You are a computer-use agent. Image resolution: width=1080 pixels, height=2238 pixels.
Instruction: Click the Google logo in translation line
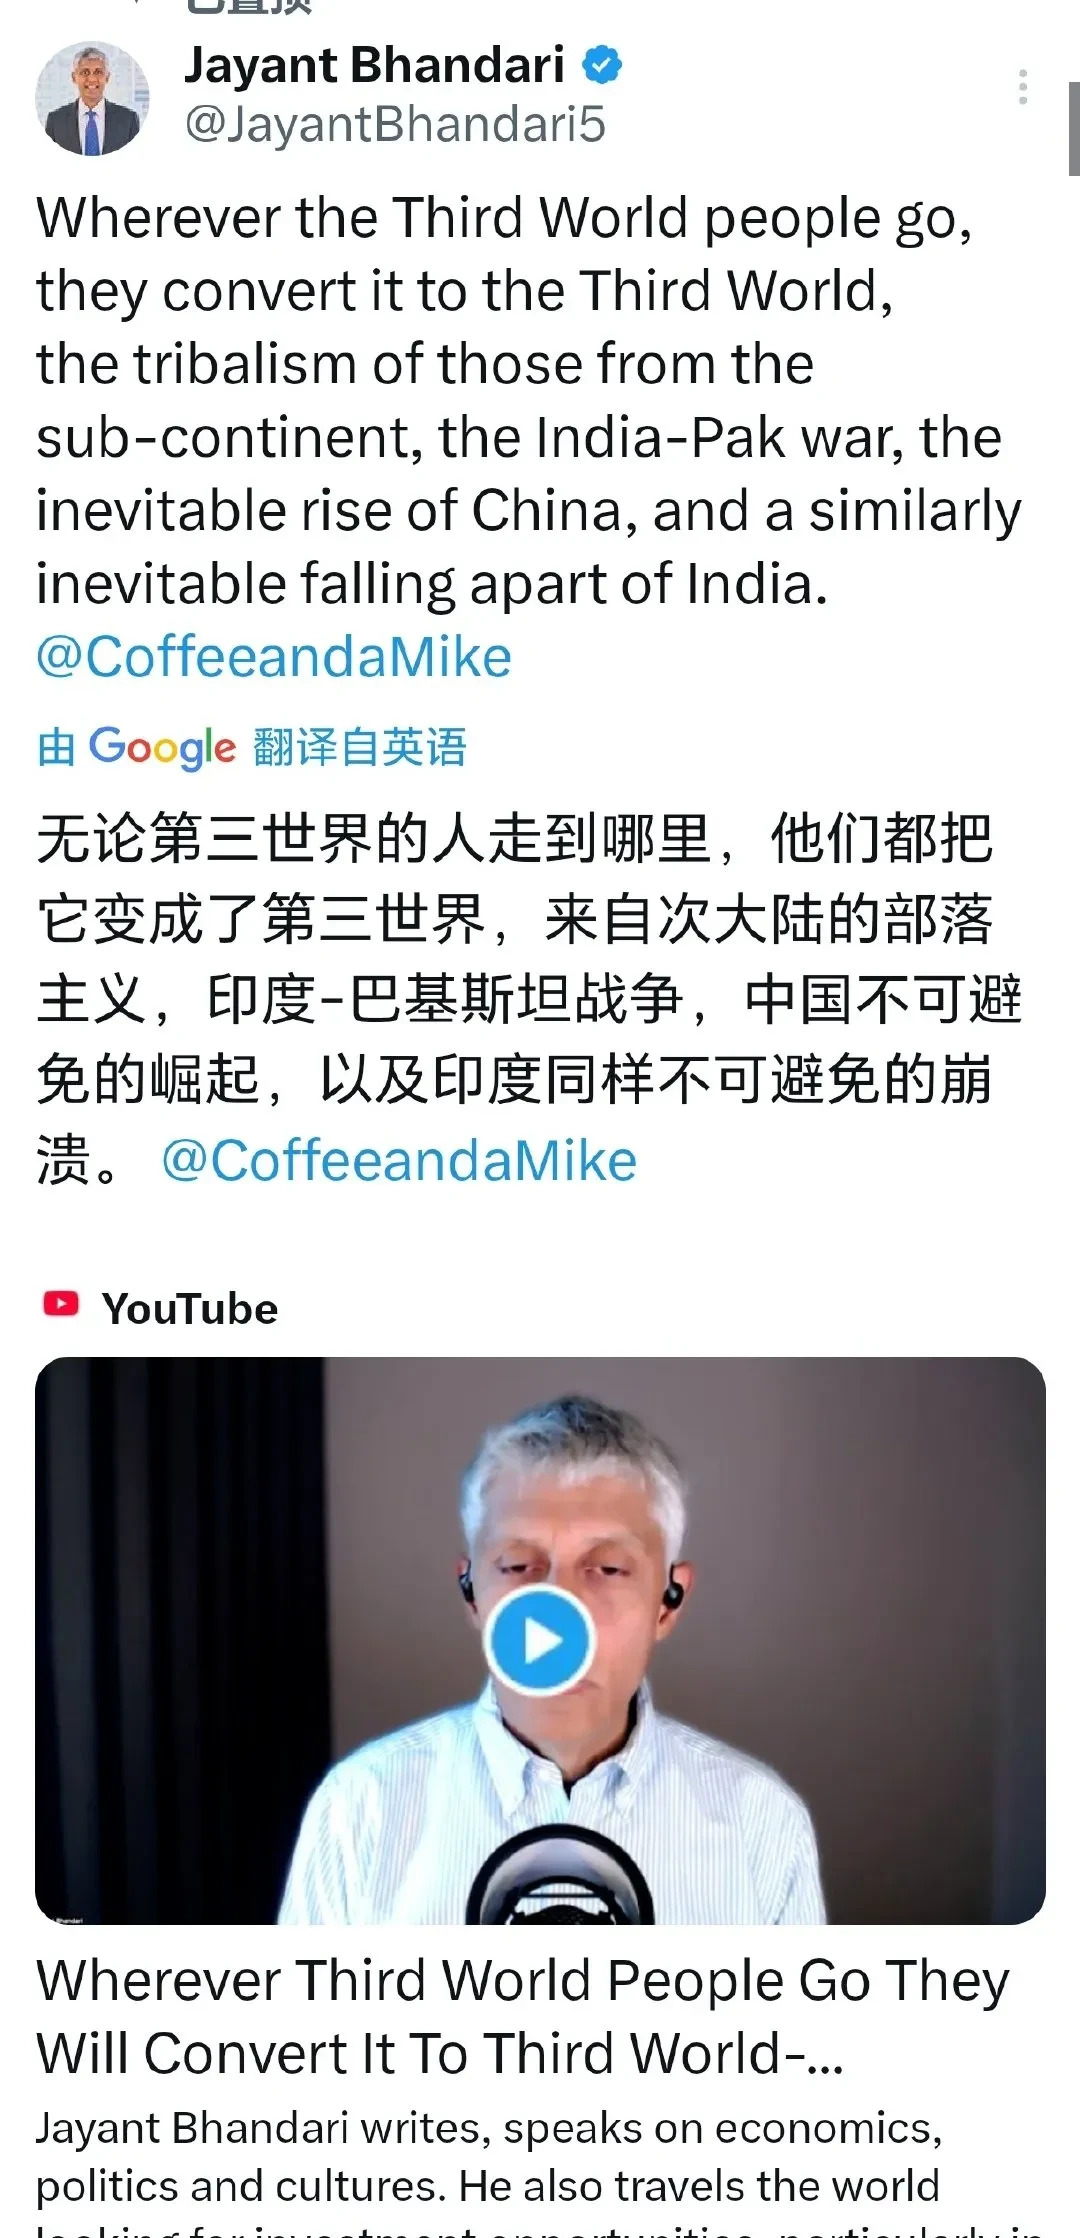pos(162,748)
